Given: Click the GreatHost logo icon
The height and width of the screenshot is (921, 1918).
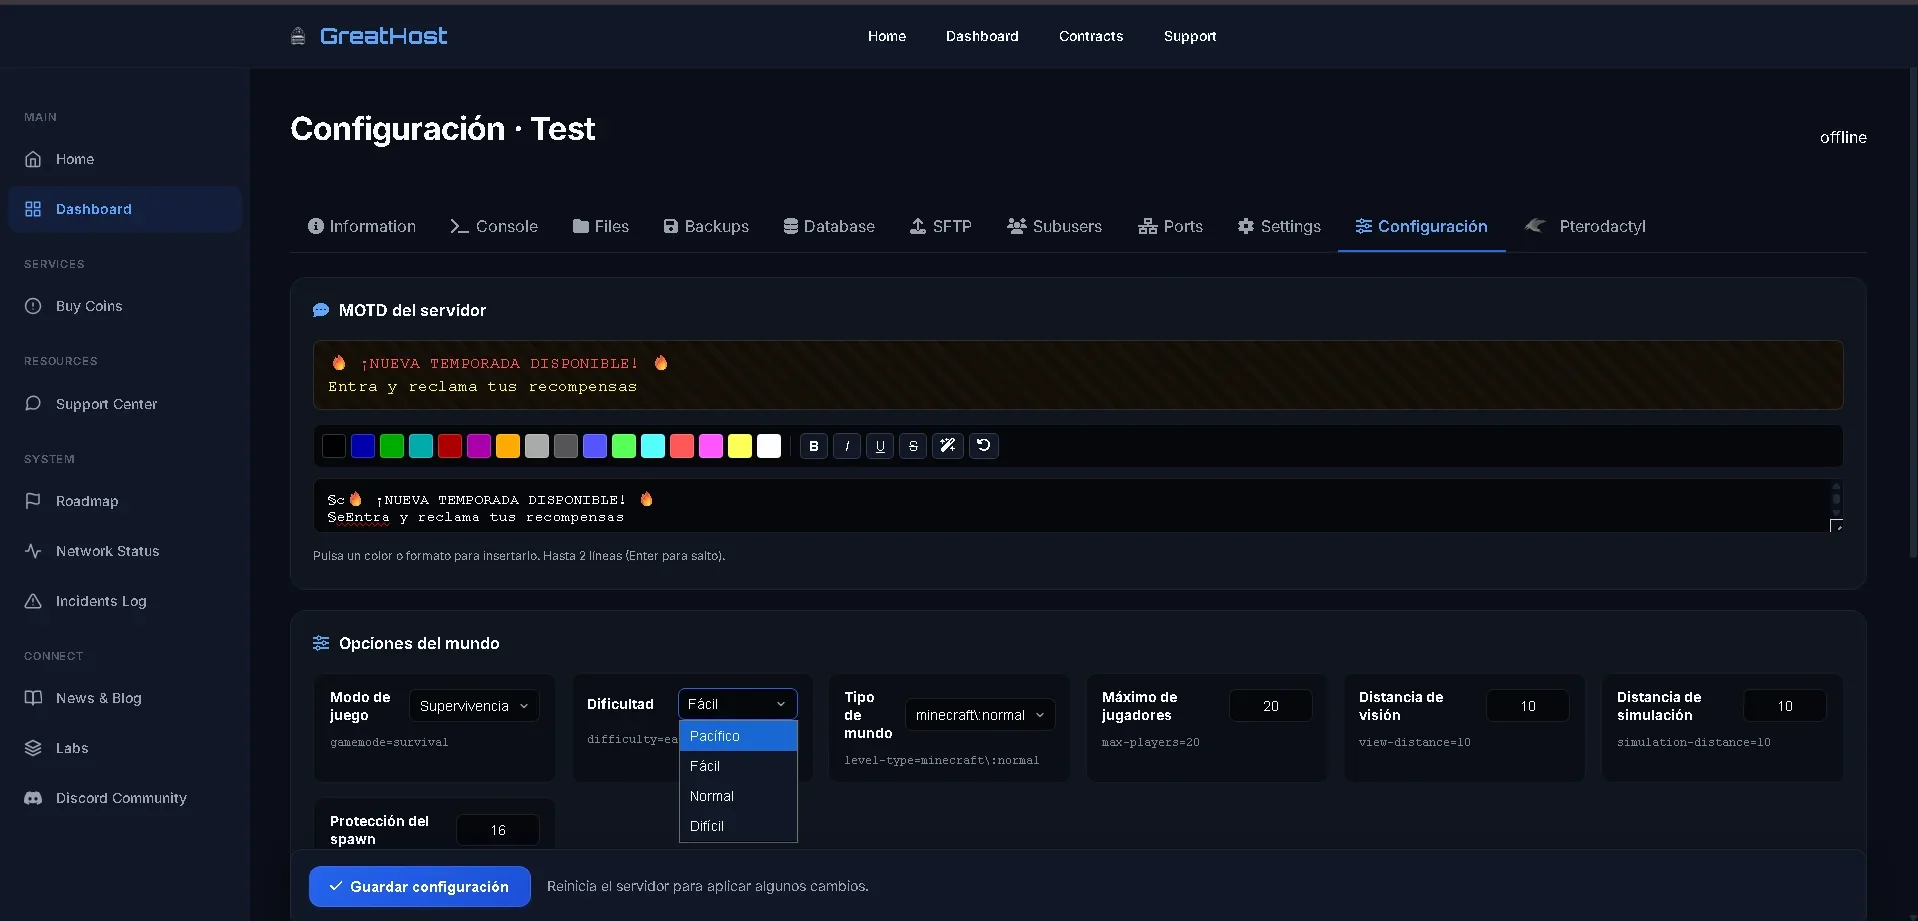Looking at the screenshot, I should point(298,37).
